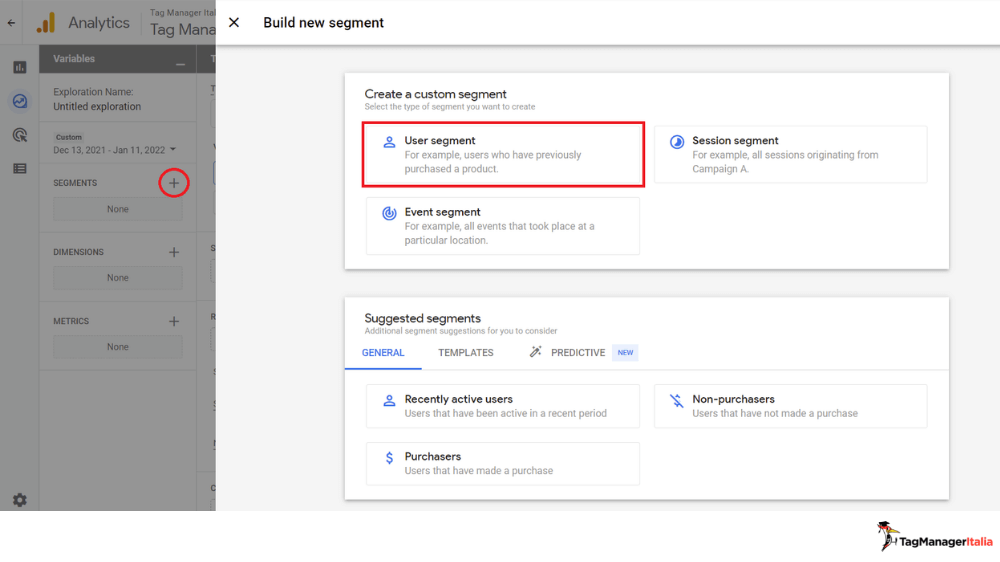The image size is (1000, 562).
Task: Open the date range dropdown
Action: click(x=114, y=150)
